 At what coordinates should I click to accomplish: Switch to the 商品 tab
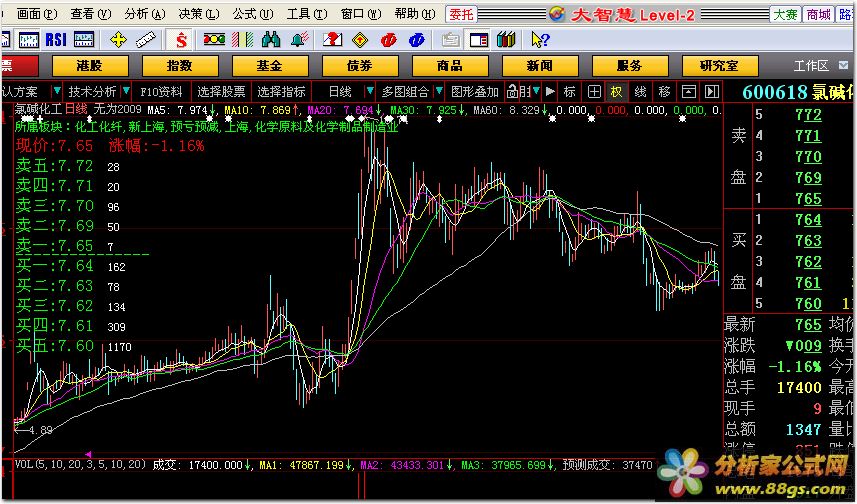(450, 66)
